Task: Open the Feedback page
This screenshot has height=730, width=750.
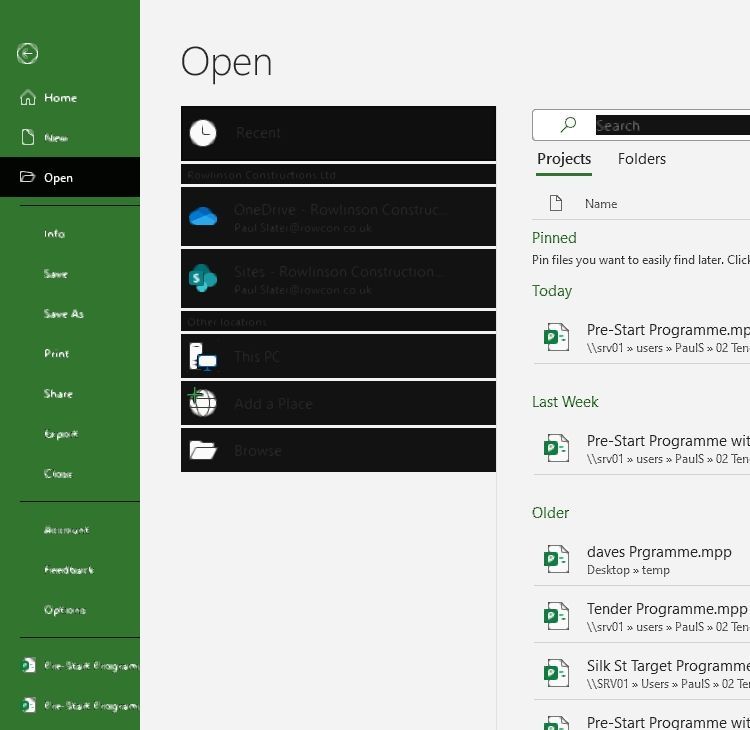Action: click(x=70, y=570)
